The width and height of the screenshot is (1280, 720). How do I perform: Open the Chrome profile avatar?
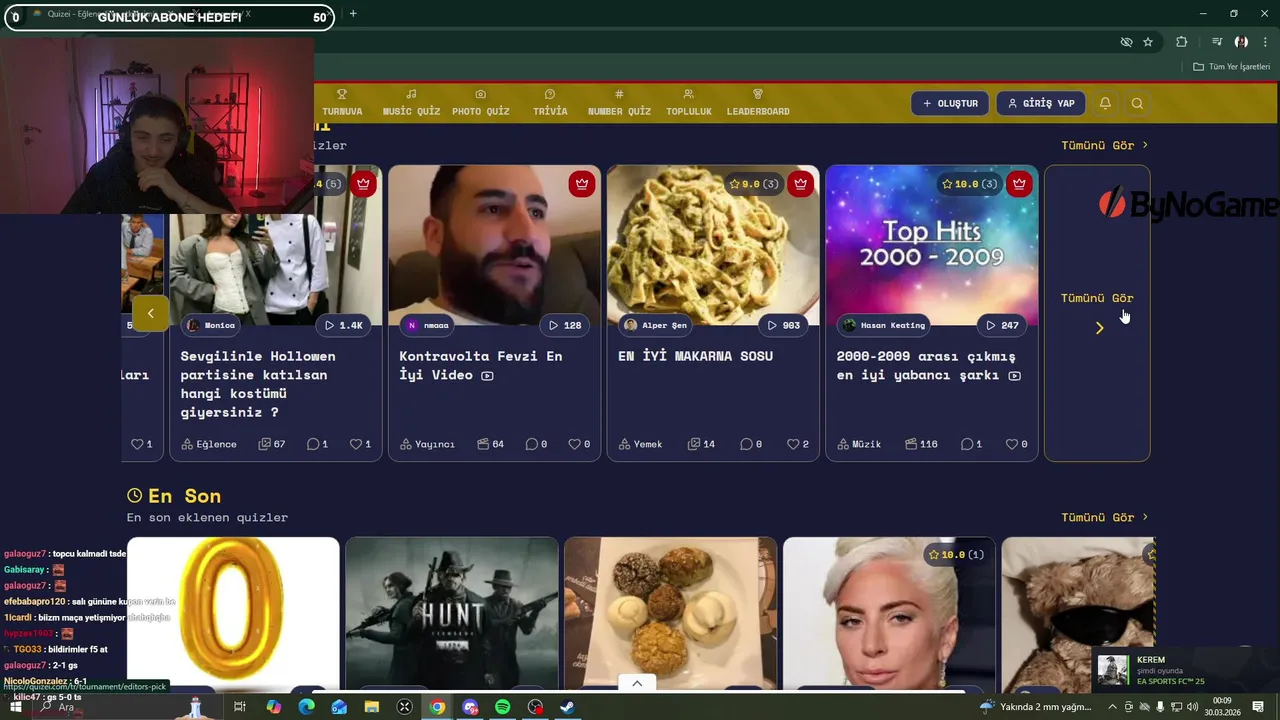pyautogui.click(x=1241, y=42)
